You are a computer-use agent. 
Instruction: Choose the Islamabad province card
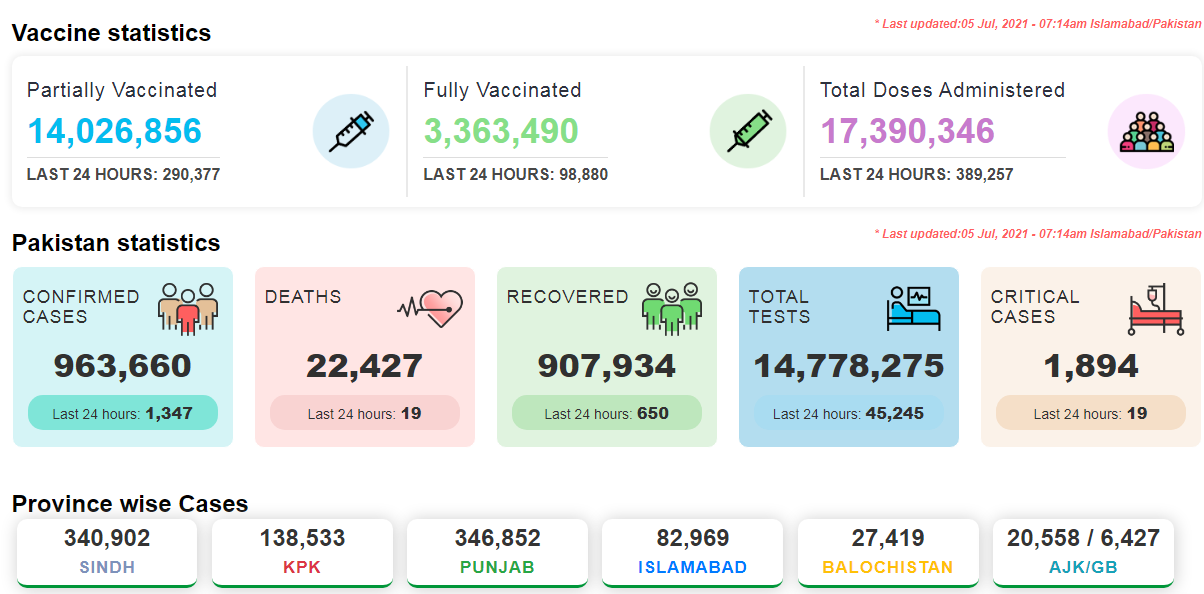pos(692,552)
